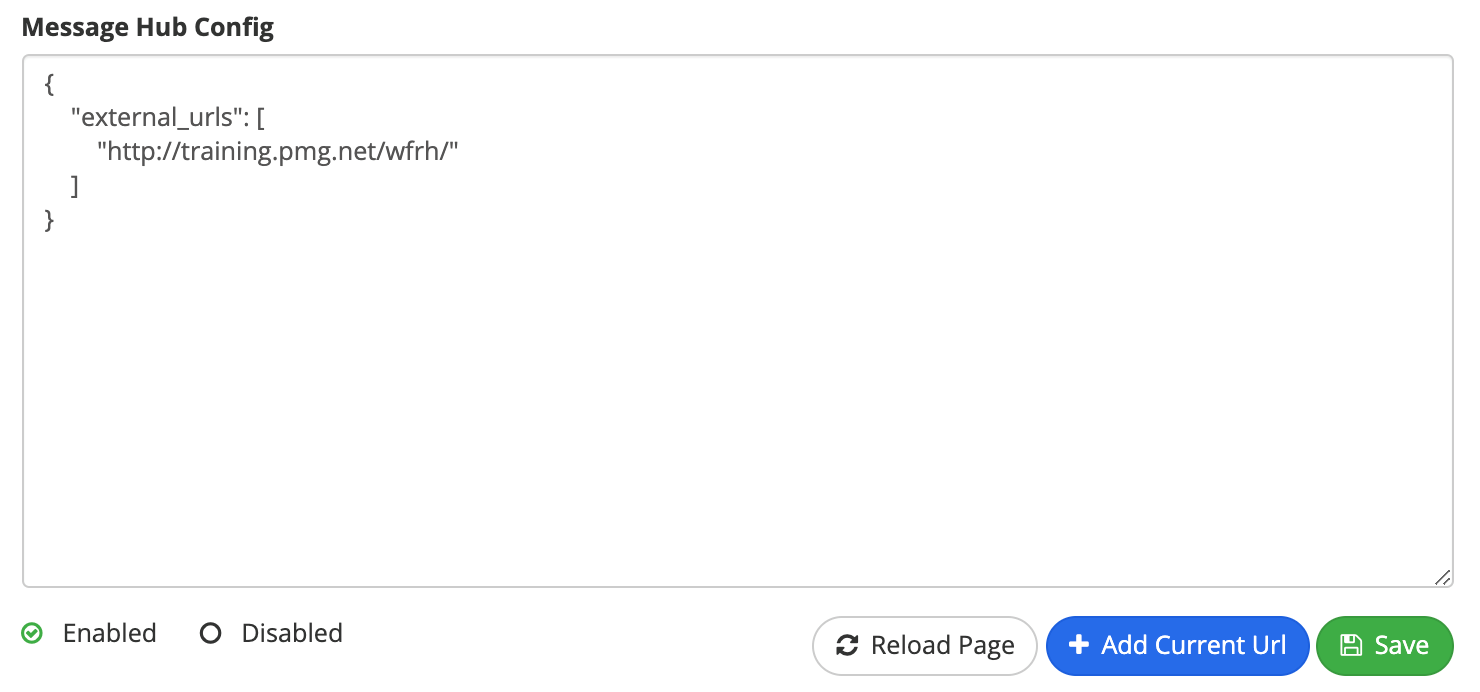Click the opening curly brace line
1480x692 pixels.
point(49,85)
